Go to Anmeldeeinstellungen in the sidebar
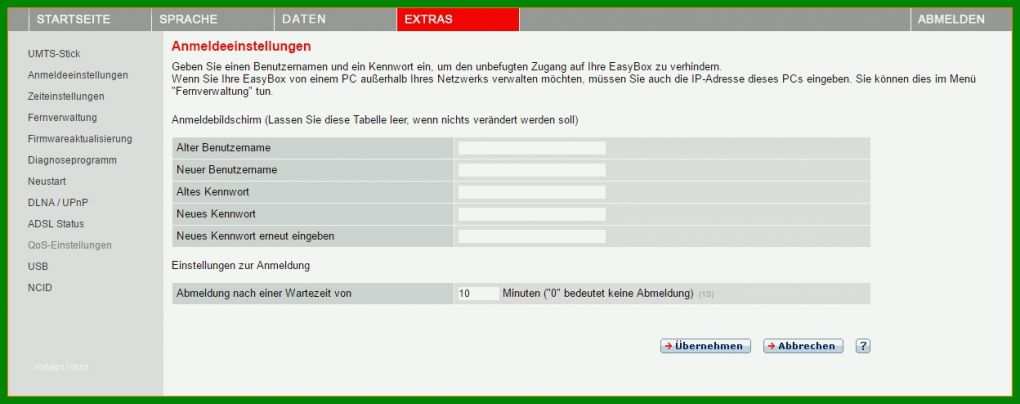This screenshot has width=1020, height=404. [78, 75]
